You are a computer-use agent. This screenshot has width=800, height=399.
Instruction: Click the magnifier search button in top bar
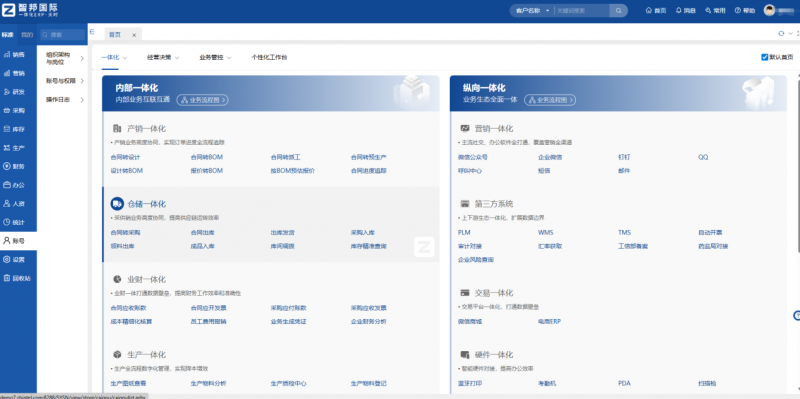coord(618,10)
